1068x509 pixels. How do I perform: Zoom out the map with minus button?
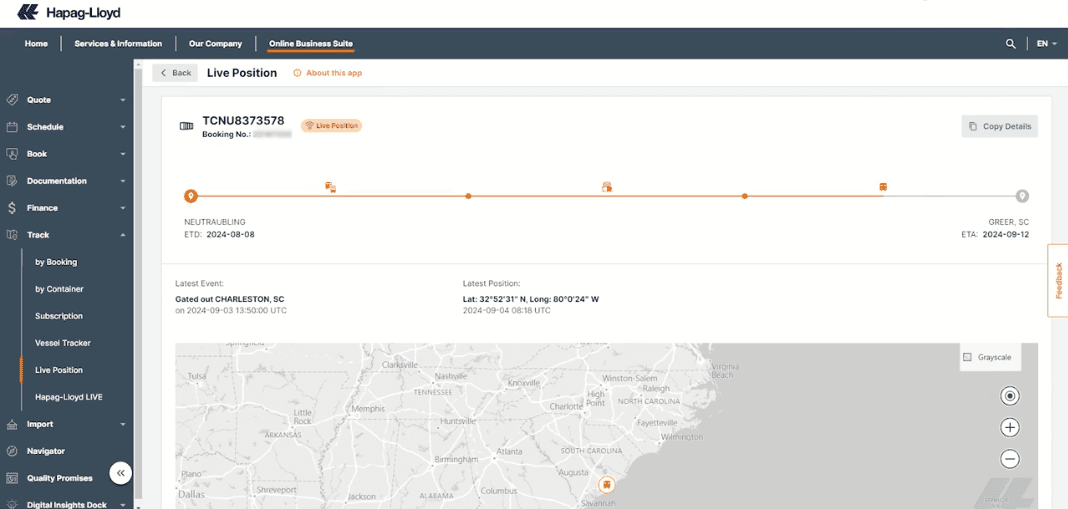pyautogui.click(x=1009, y=459)
